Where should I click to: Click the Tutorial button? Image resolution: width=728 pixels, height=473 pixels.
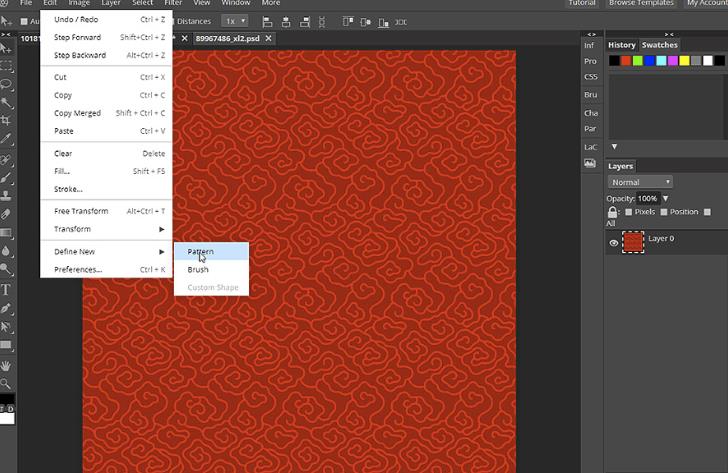[581, 3]
